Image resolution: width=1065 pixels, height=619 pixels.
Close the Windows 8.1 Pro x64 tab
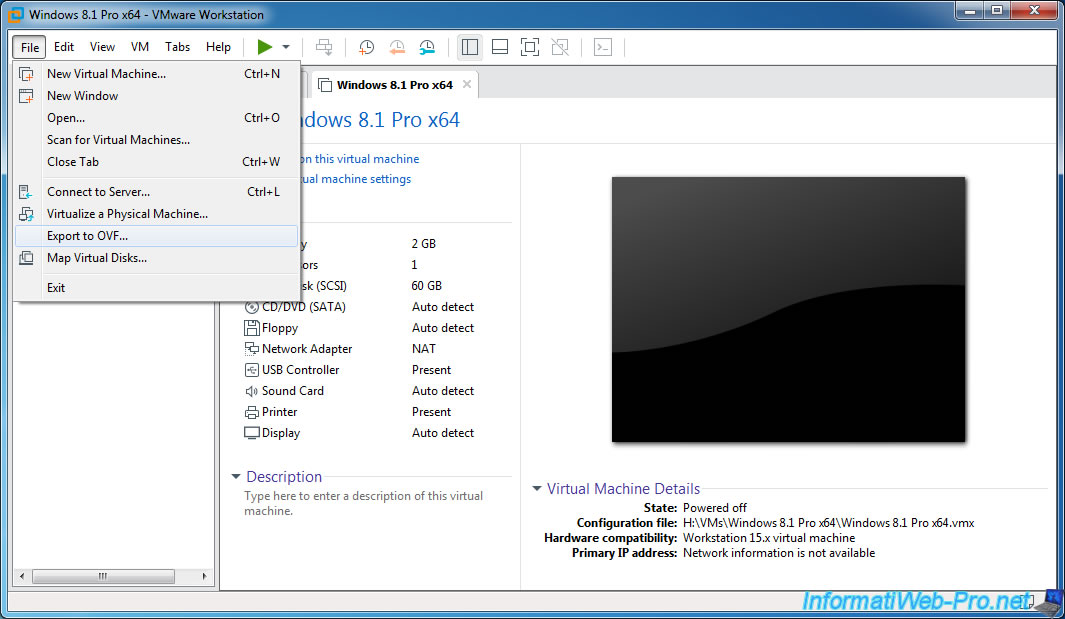click(467, 84)
